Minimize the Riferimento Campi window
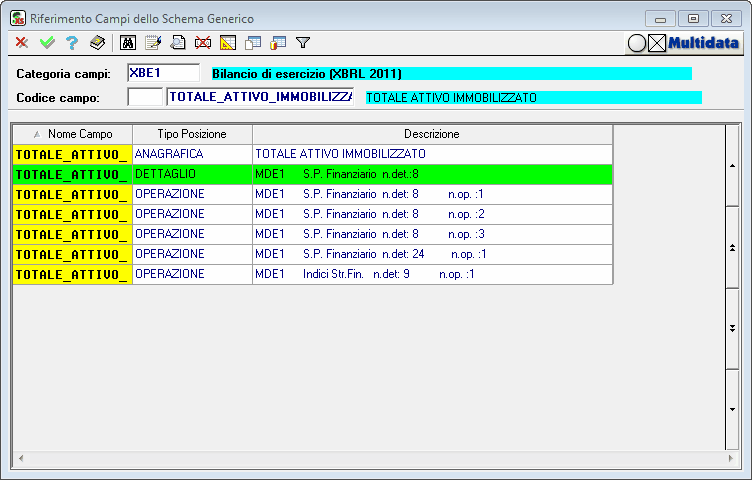The width and height of the screenshot is (752, 480). 660,19
